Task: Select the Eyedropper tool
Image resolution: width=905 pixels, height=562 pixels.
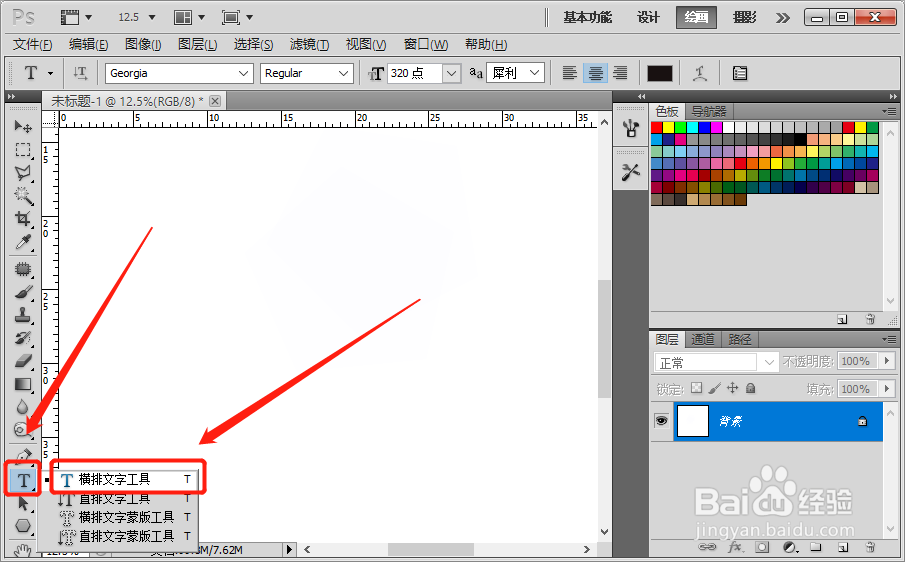Action: coord(23,242)
